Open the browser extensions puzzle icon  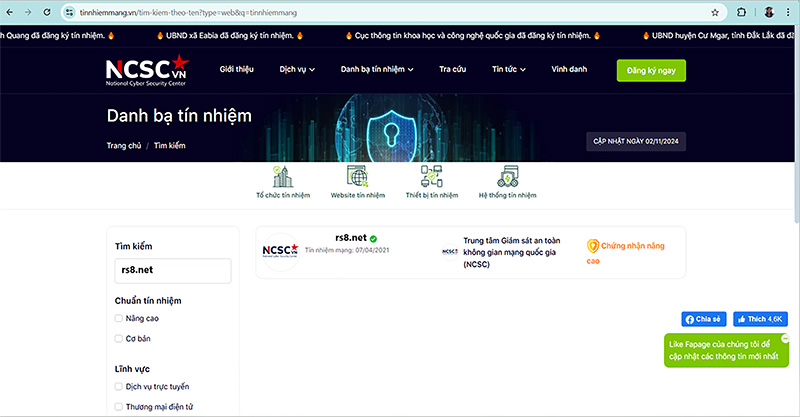[742, 12]
